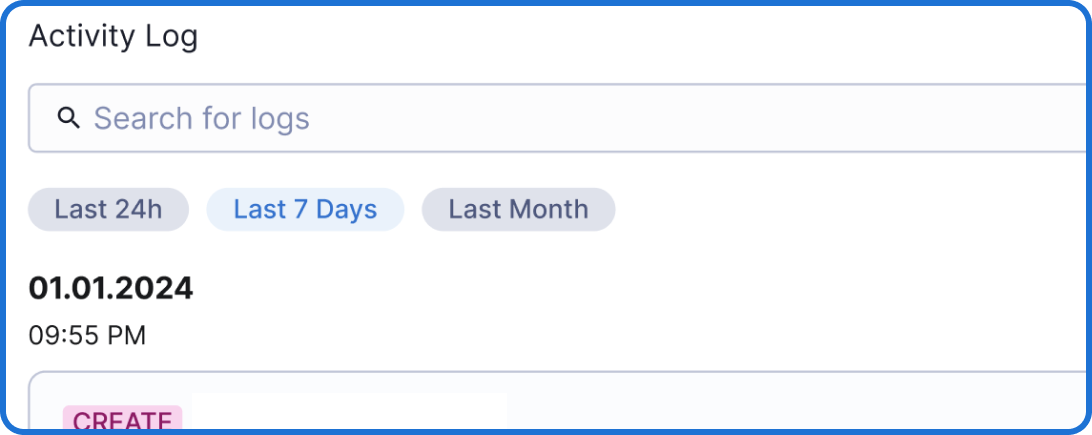Select the 09:55 PM timestamp
Image resolution: width=1092 pixels, height=435 pixels.
click(x=87, y=336)
